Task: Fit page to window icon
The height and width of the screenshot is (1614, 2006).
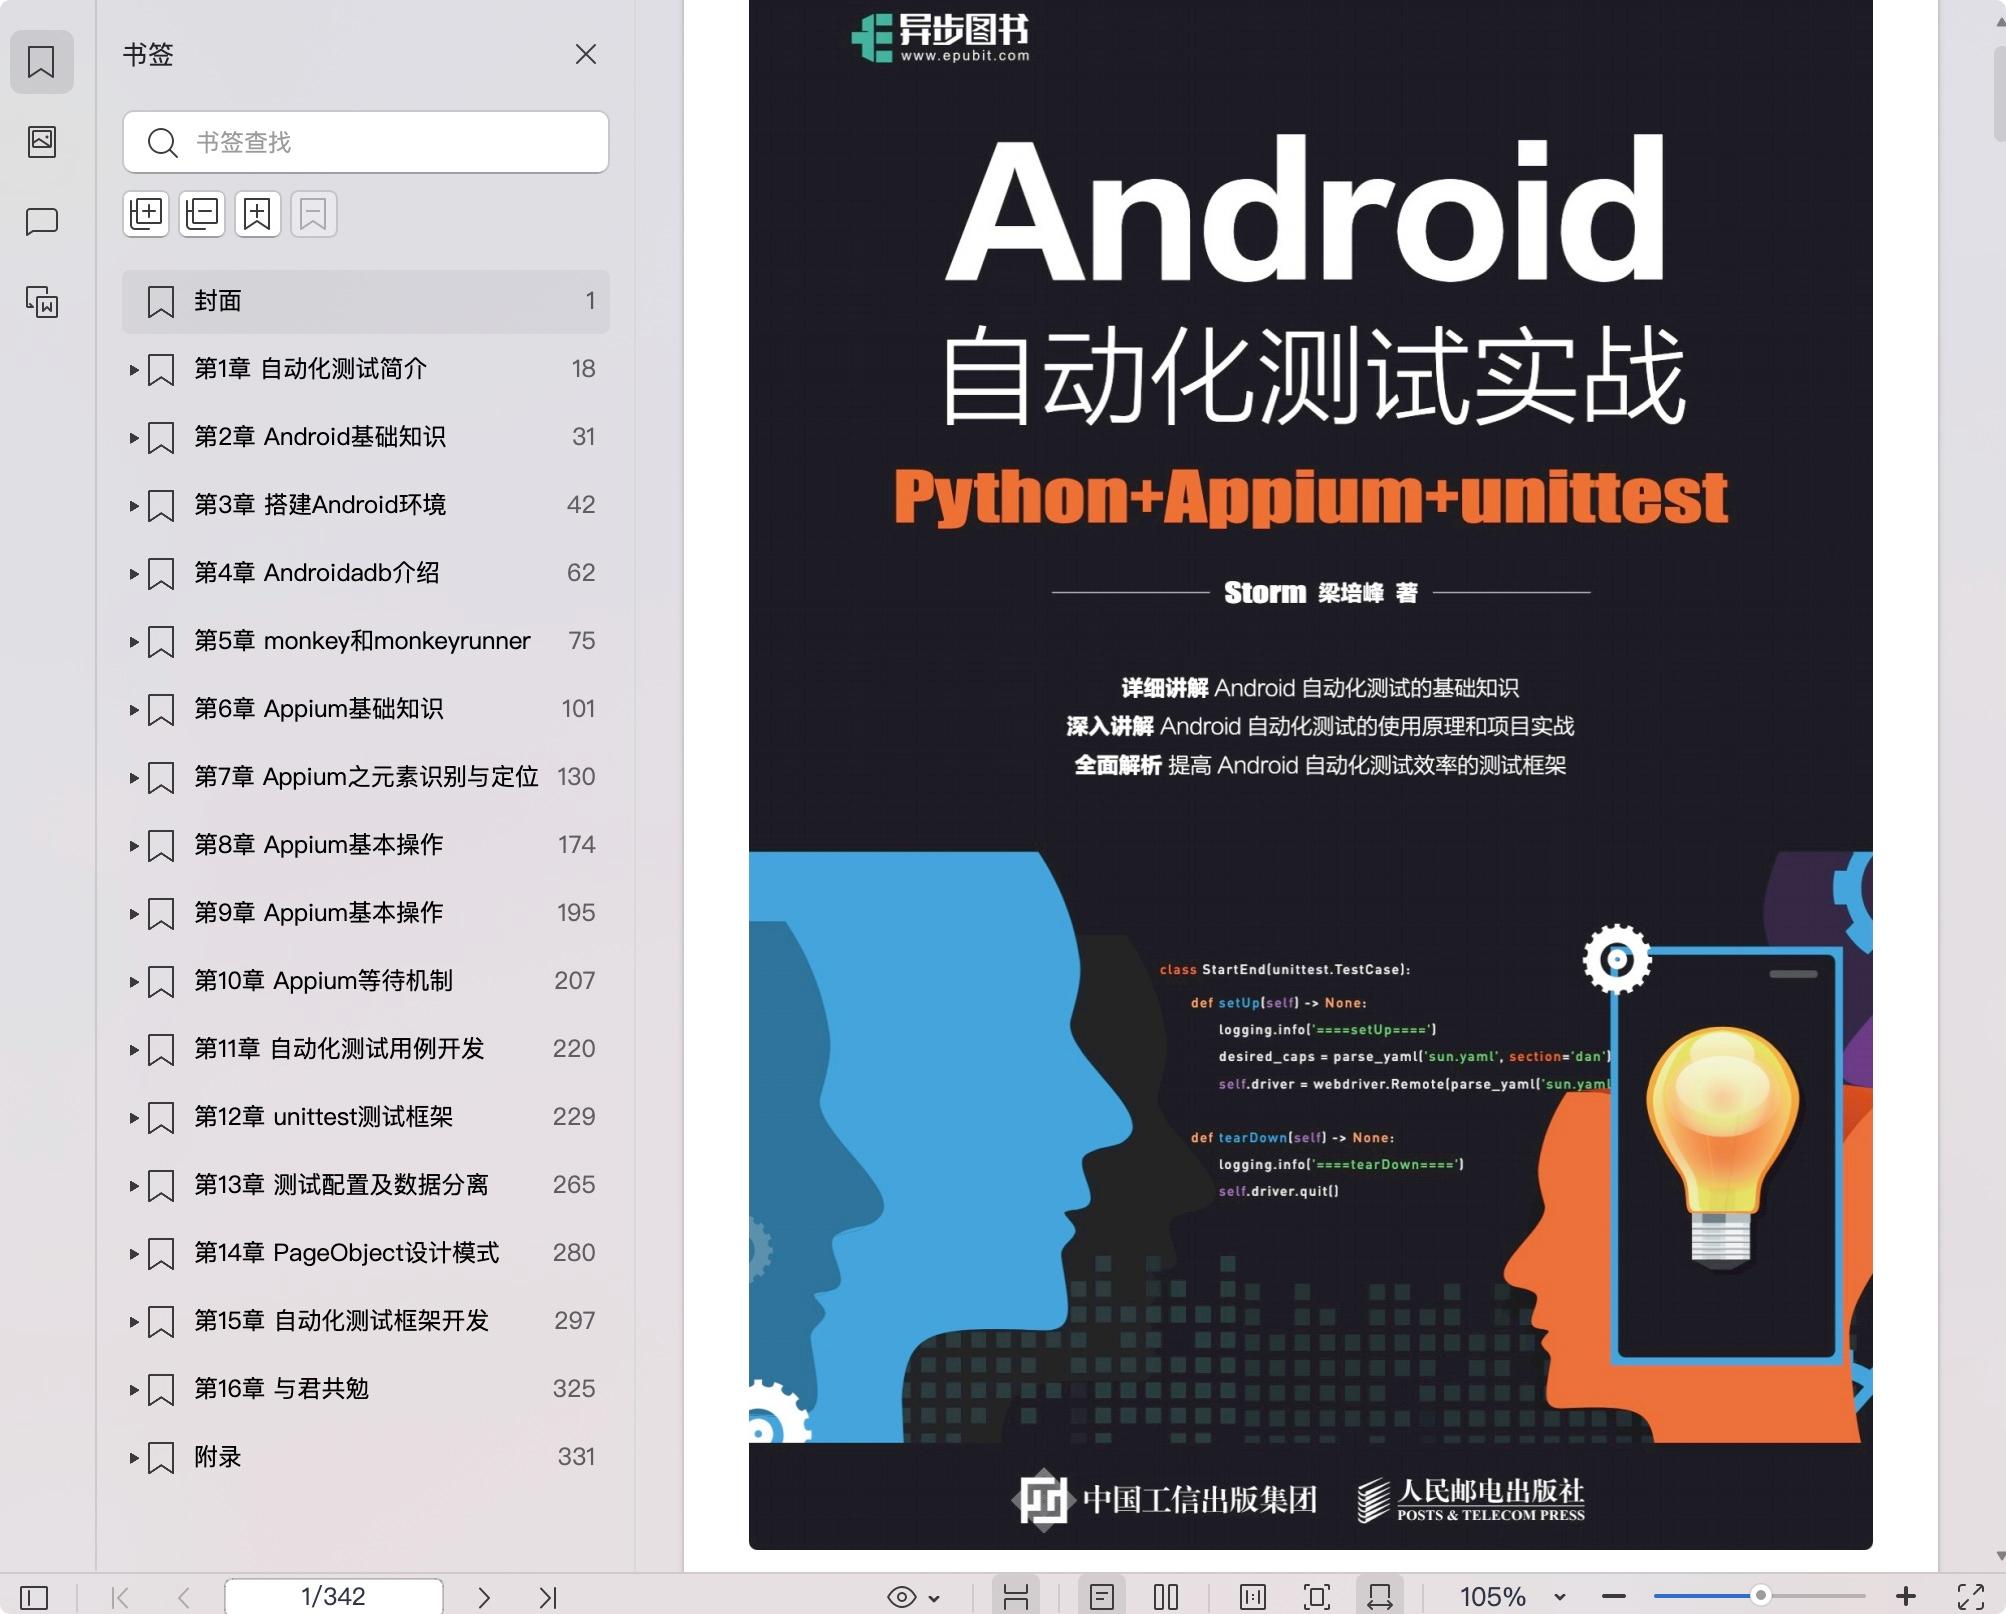Action: (x=1317, y=1597)
